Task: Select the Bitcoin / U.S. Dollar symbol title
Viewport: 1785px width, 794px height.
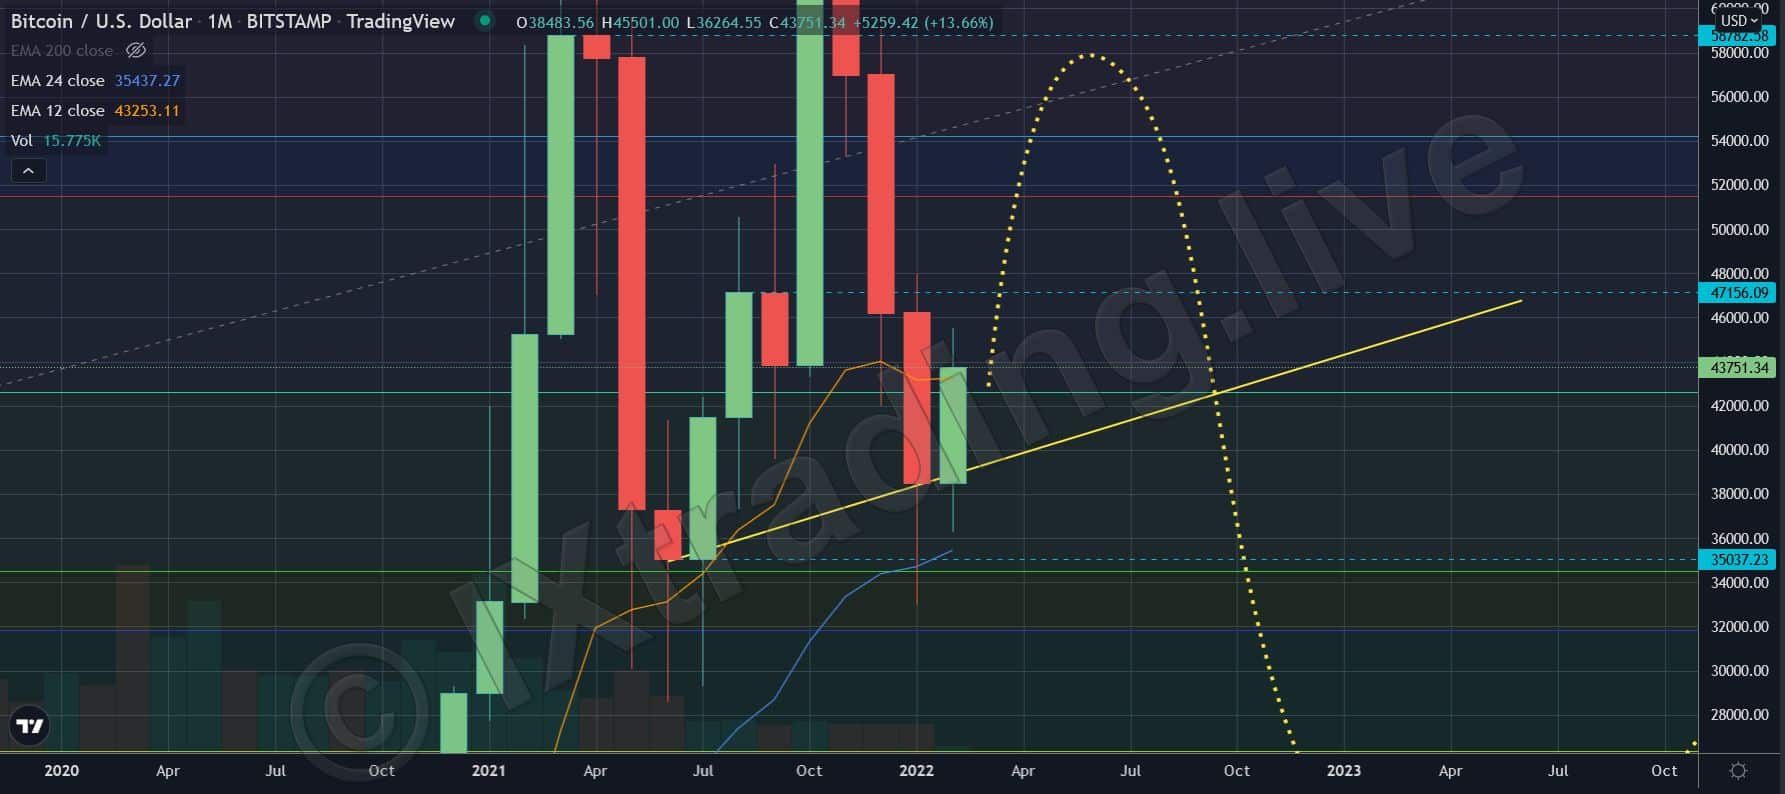Action: point(101,21)
